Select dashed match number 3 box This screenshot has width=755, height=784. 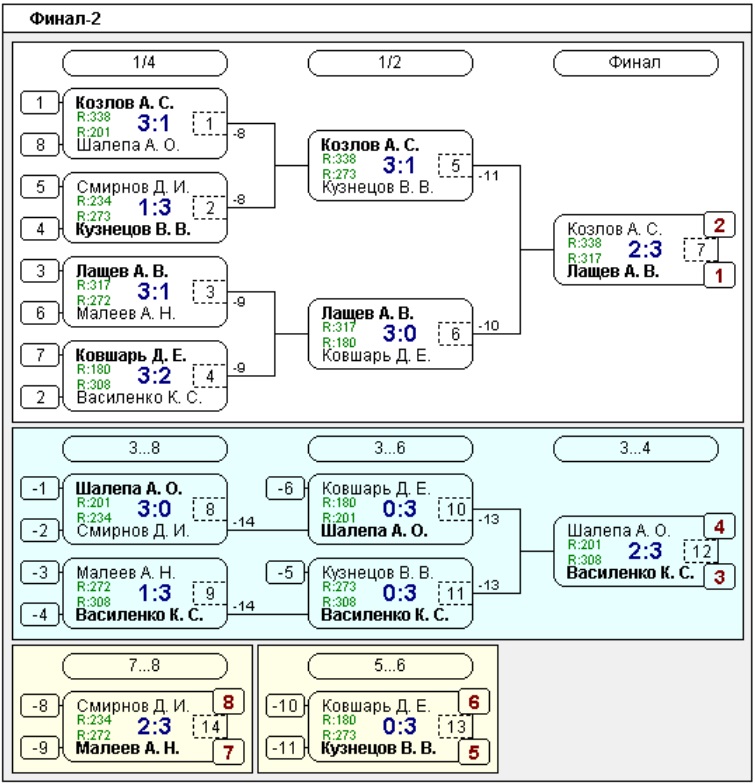coord(210,292)
